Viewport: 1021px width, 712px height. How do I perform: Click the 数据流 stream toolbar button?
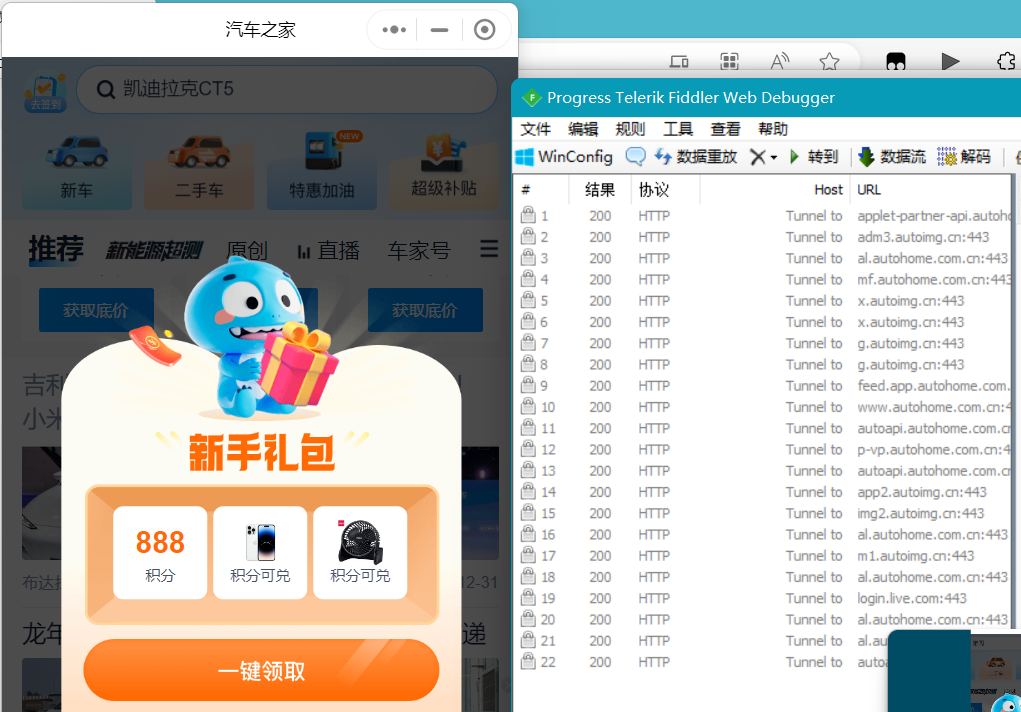[x=892, y=157]
